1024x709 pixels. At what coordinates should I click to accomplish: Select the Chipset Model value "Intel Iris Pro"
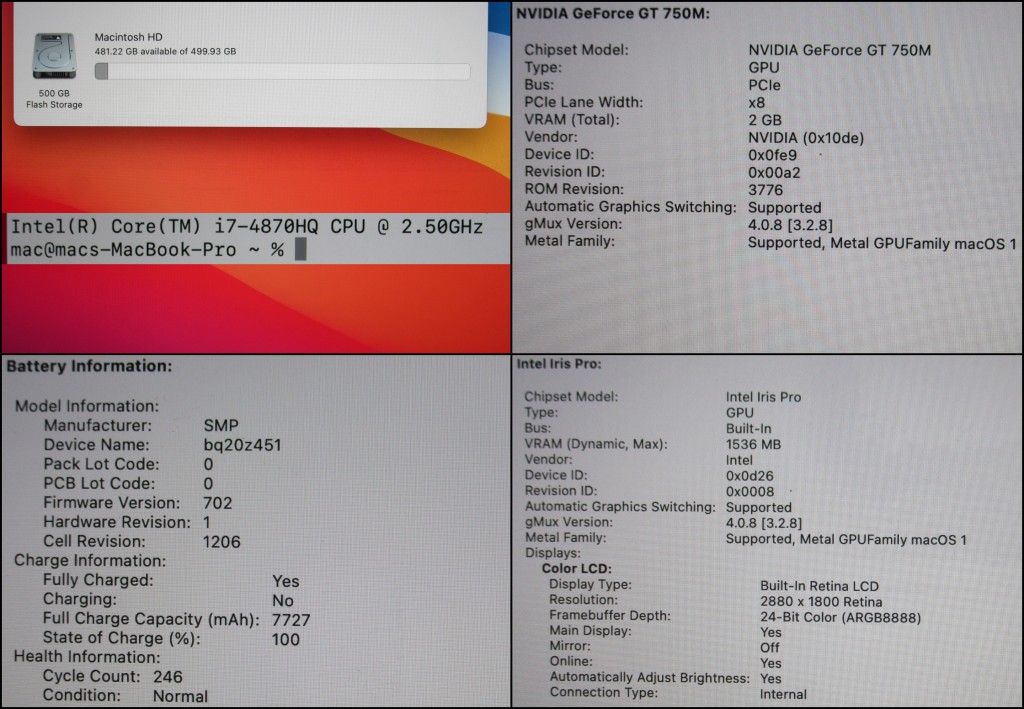pos(763,398)
